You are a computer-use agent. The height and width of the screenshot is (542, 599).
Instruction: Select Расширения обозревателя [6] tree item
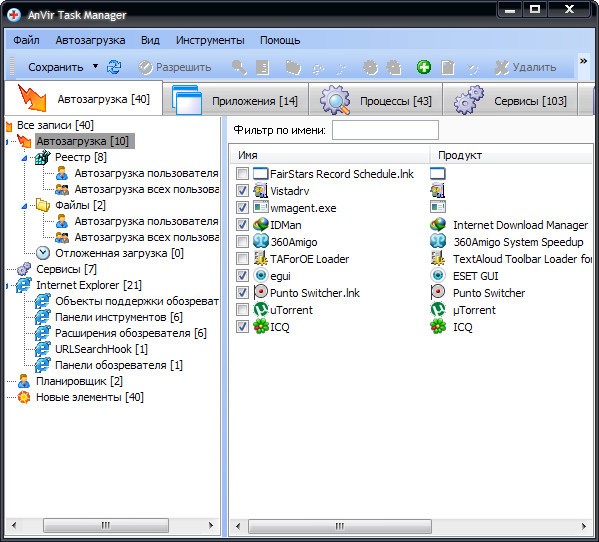coord(131,333)
